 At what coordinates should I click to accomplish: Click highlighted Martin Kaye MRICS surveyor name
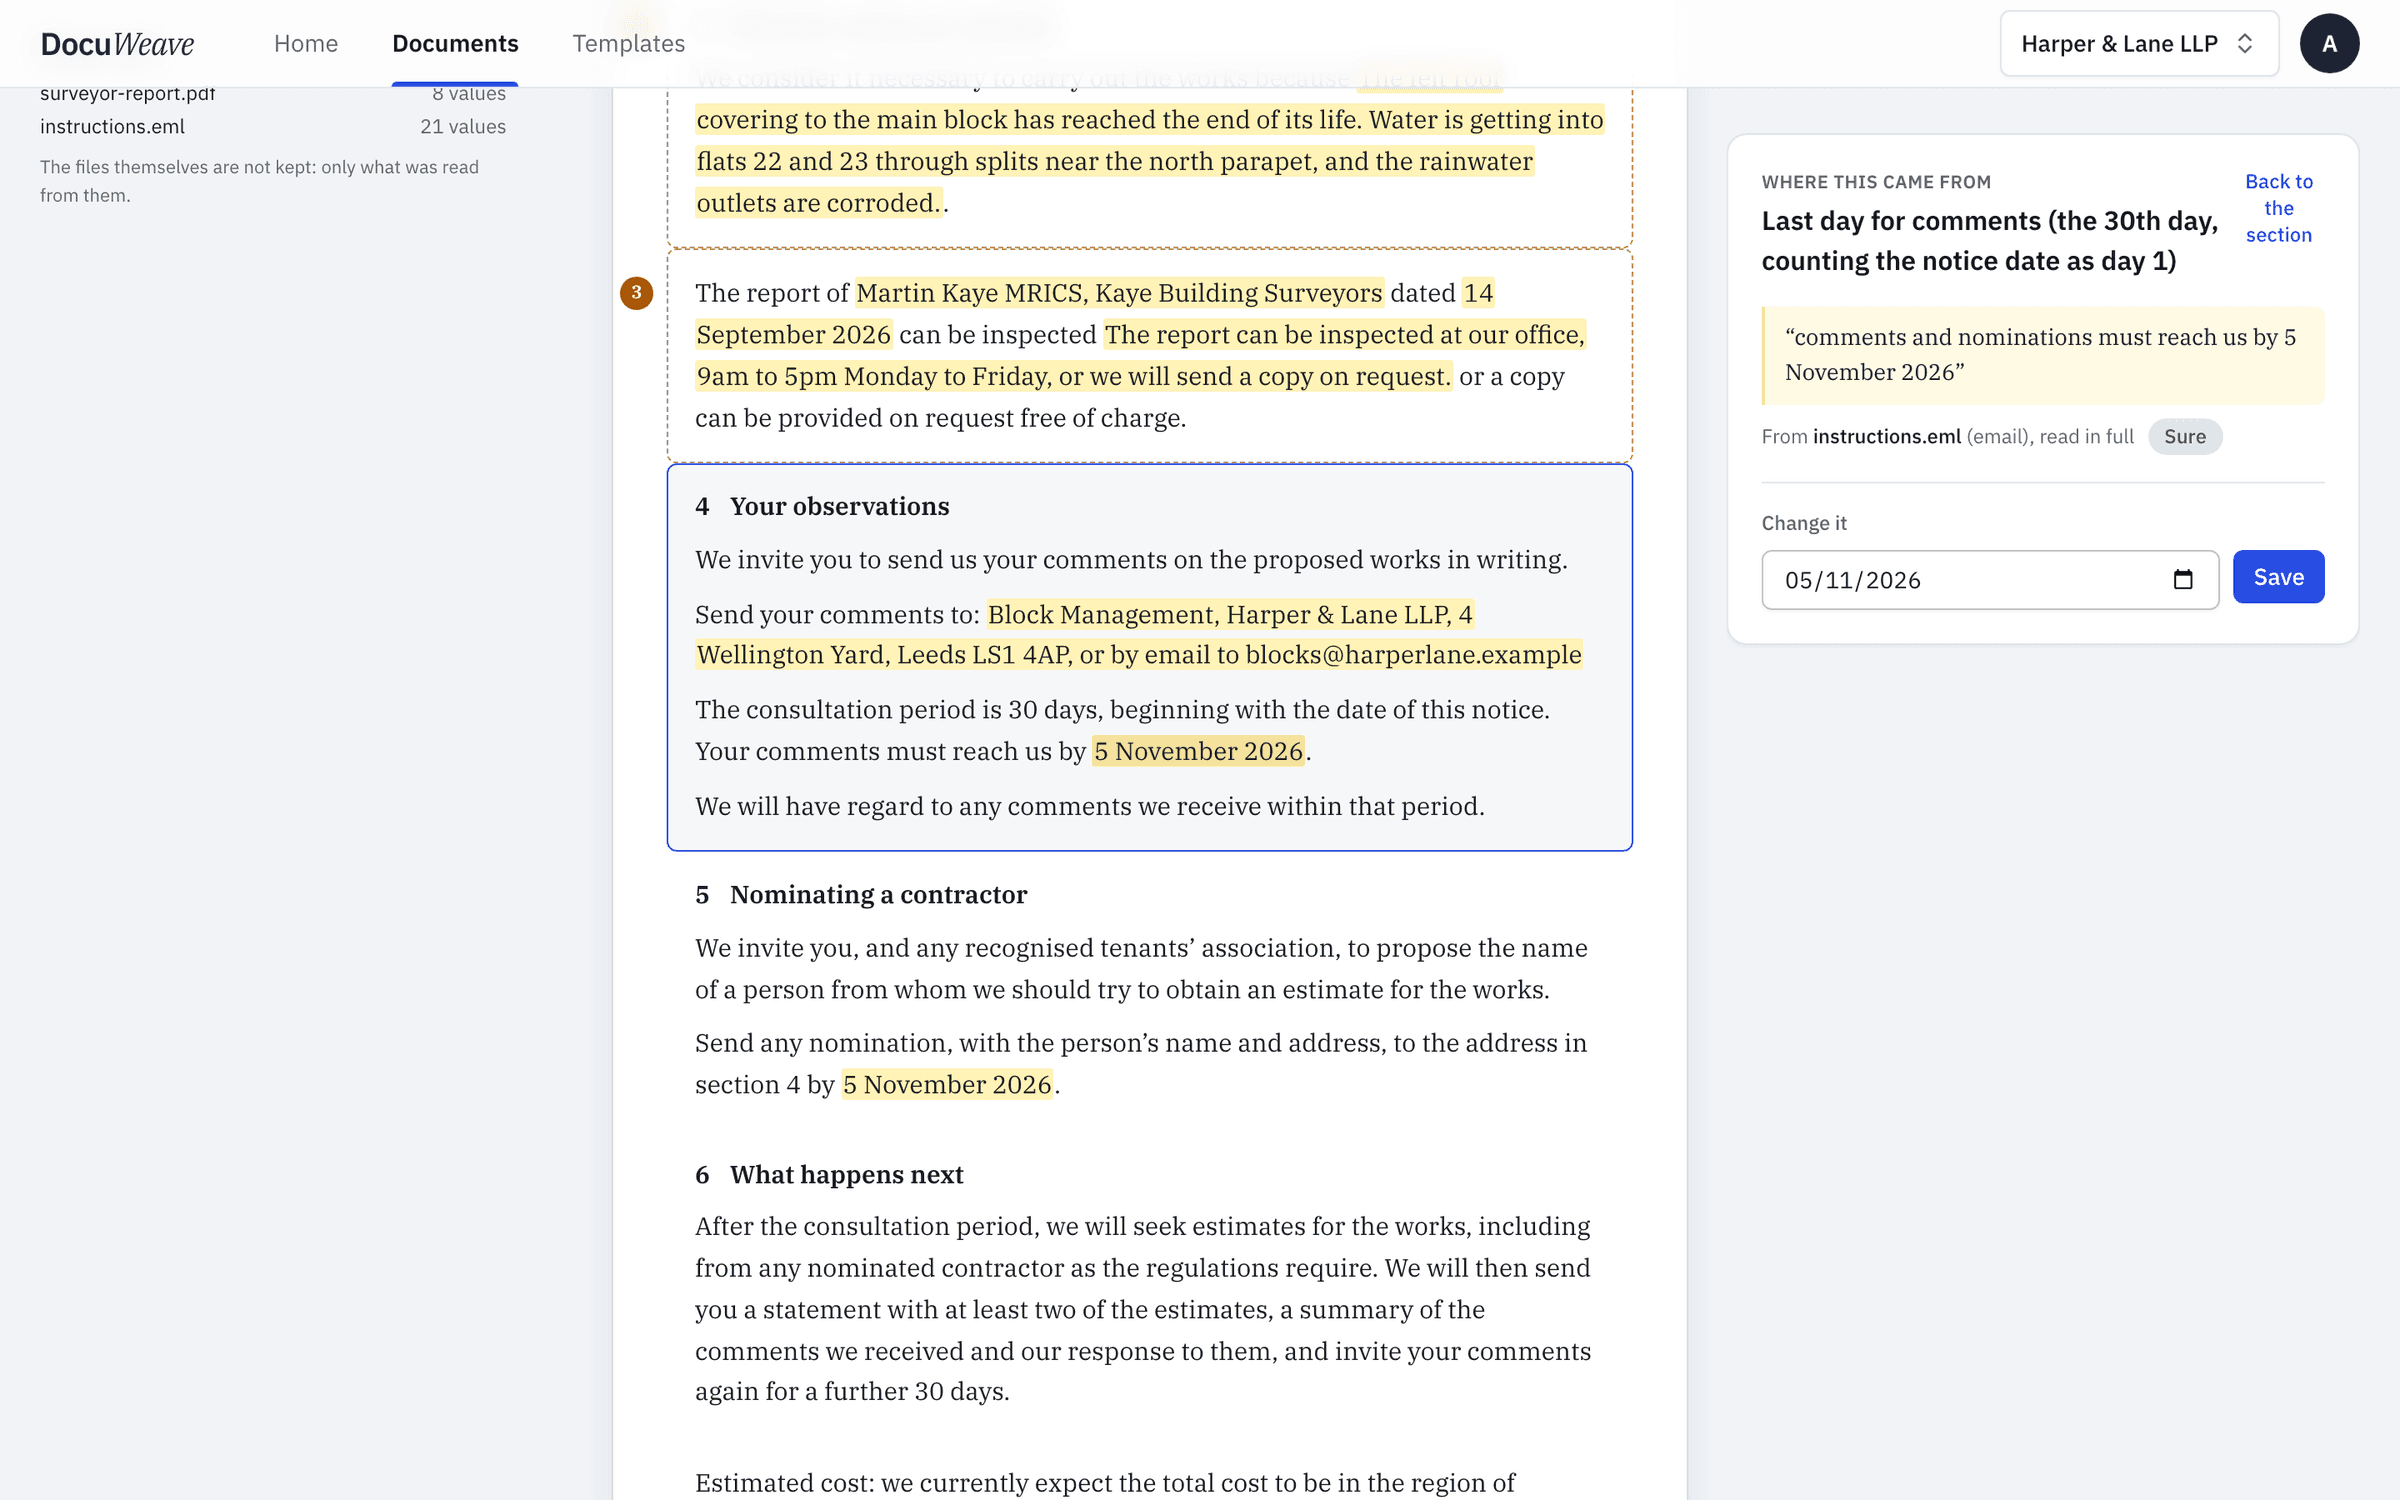pos(1118,293)
